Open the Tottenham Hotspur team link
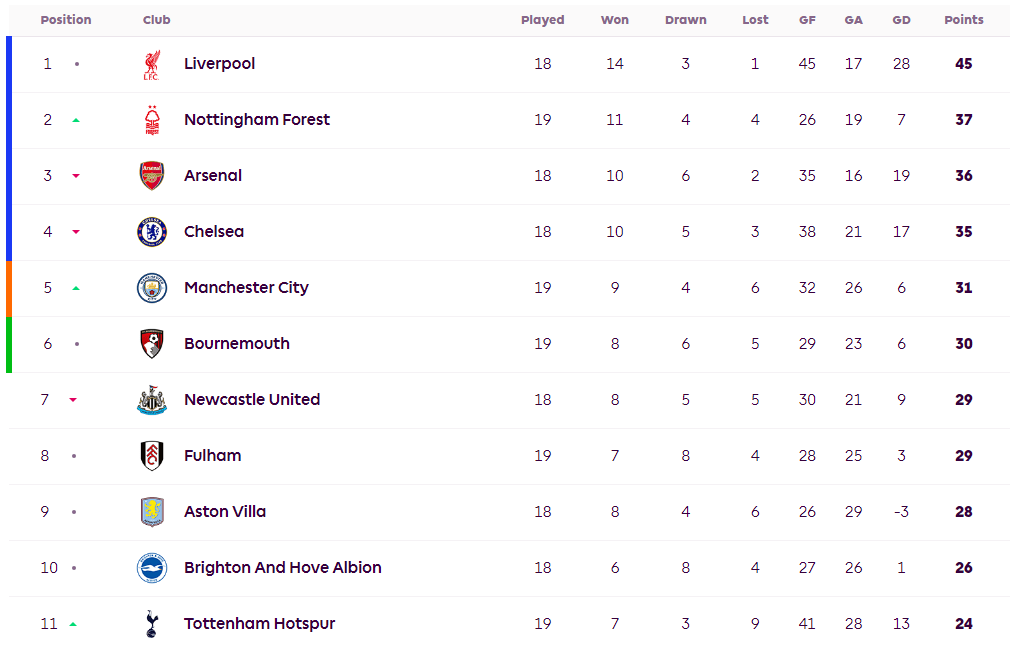 tap(260, 624)
